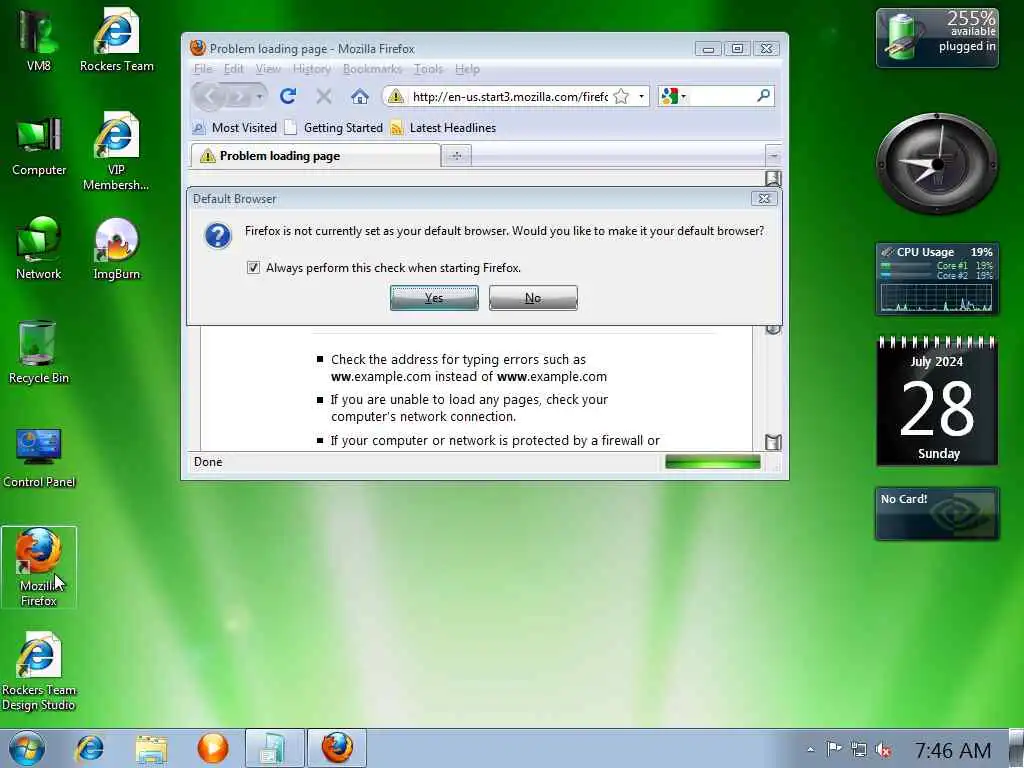Click the July 28 calendar gadget
The width and height of the screenshot is (1024, 768).
tap(936, 401)
